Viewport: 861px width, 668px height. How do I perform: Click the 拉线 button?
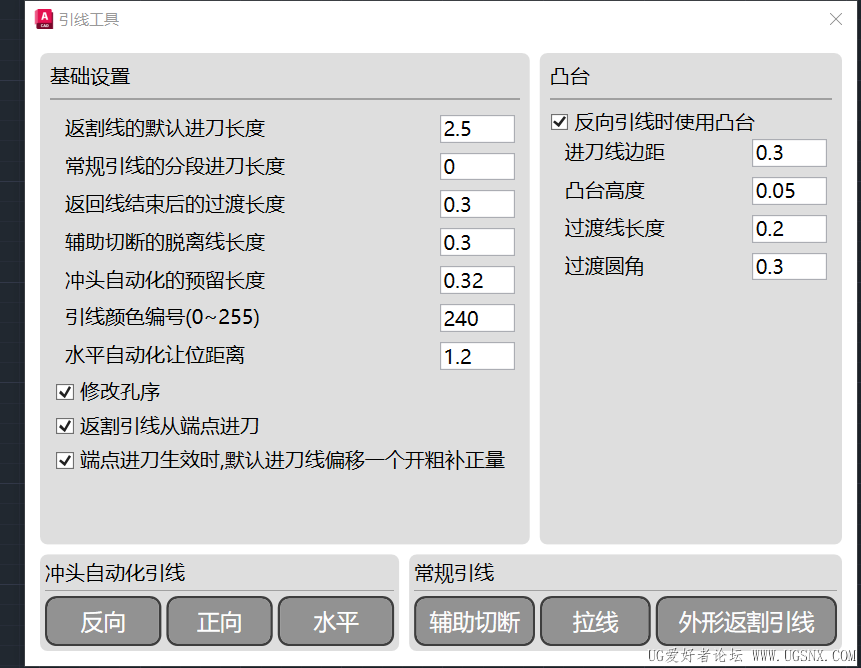point(595,621)
